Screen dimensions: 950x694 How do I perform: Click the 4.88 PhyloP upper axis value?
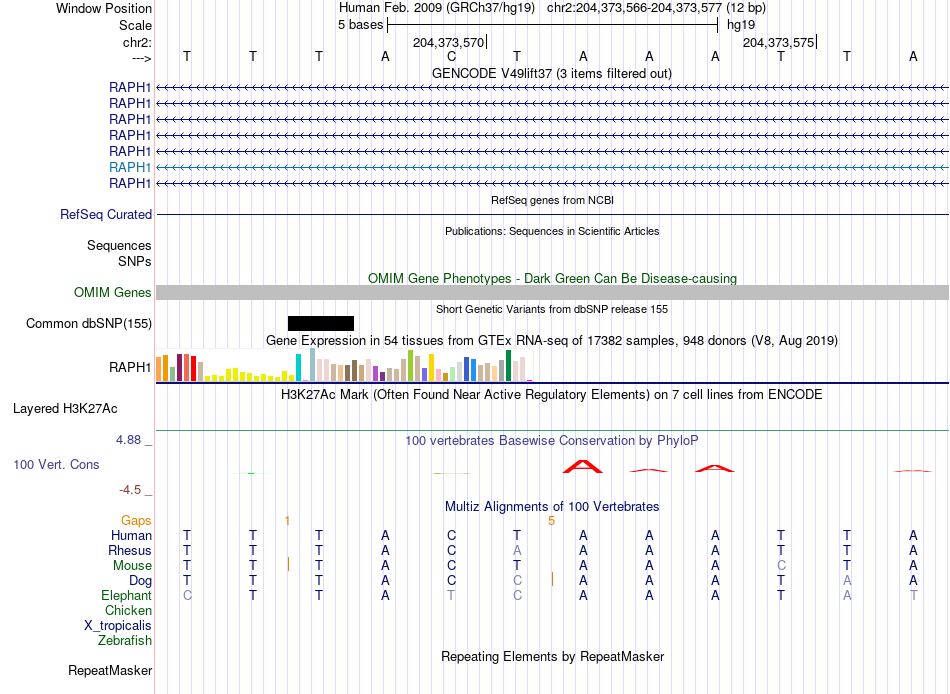click(128, 440)
